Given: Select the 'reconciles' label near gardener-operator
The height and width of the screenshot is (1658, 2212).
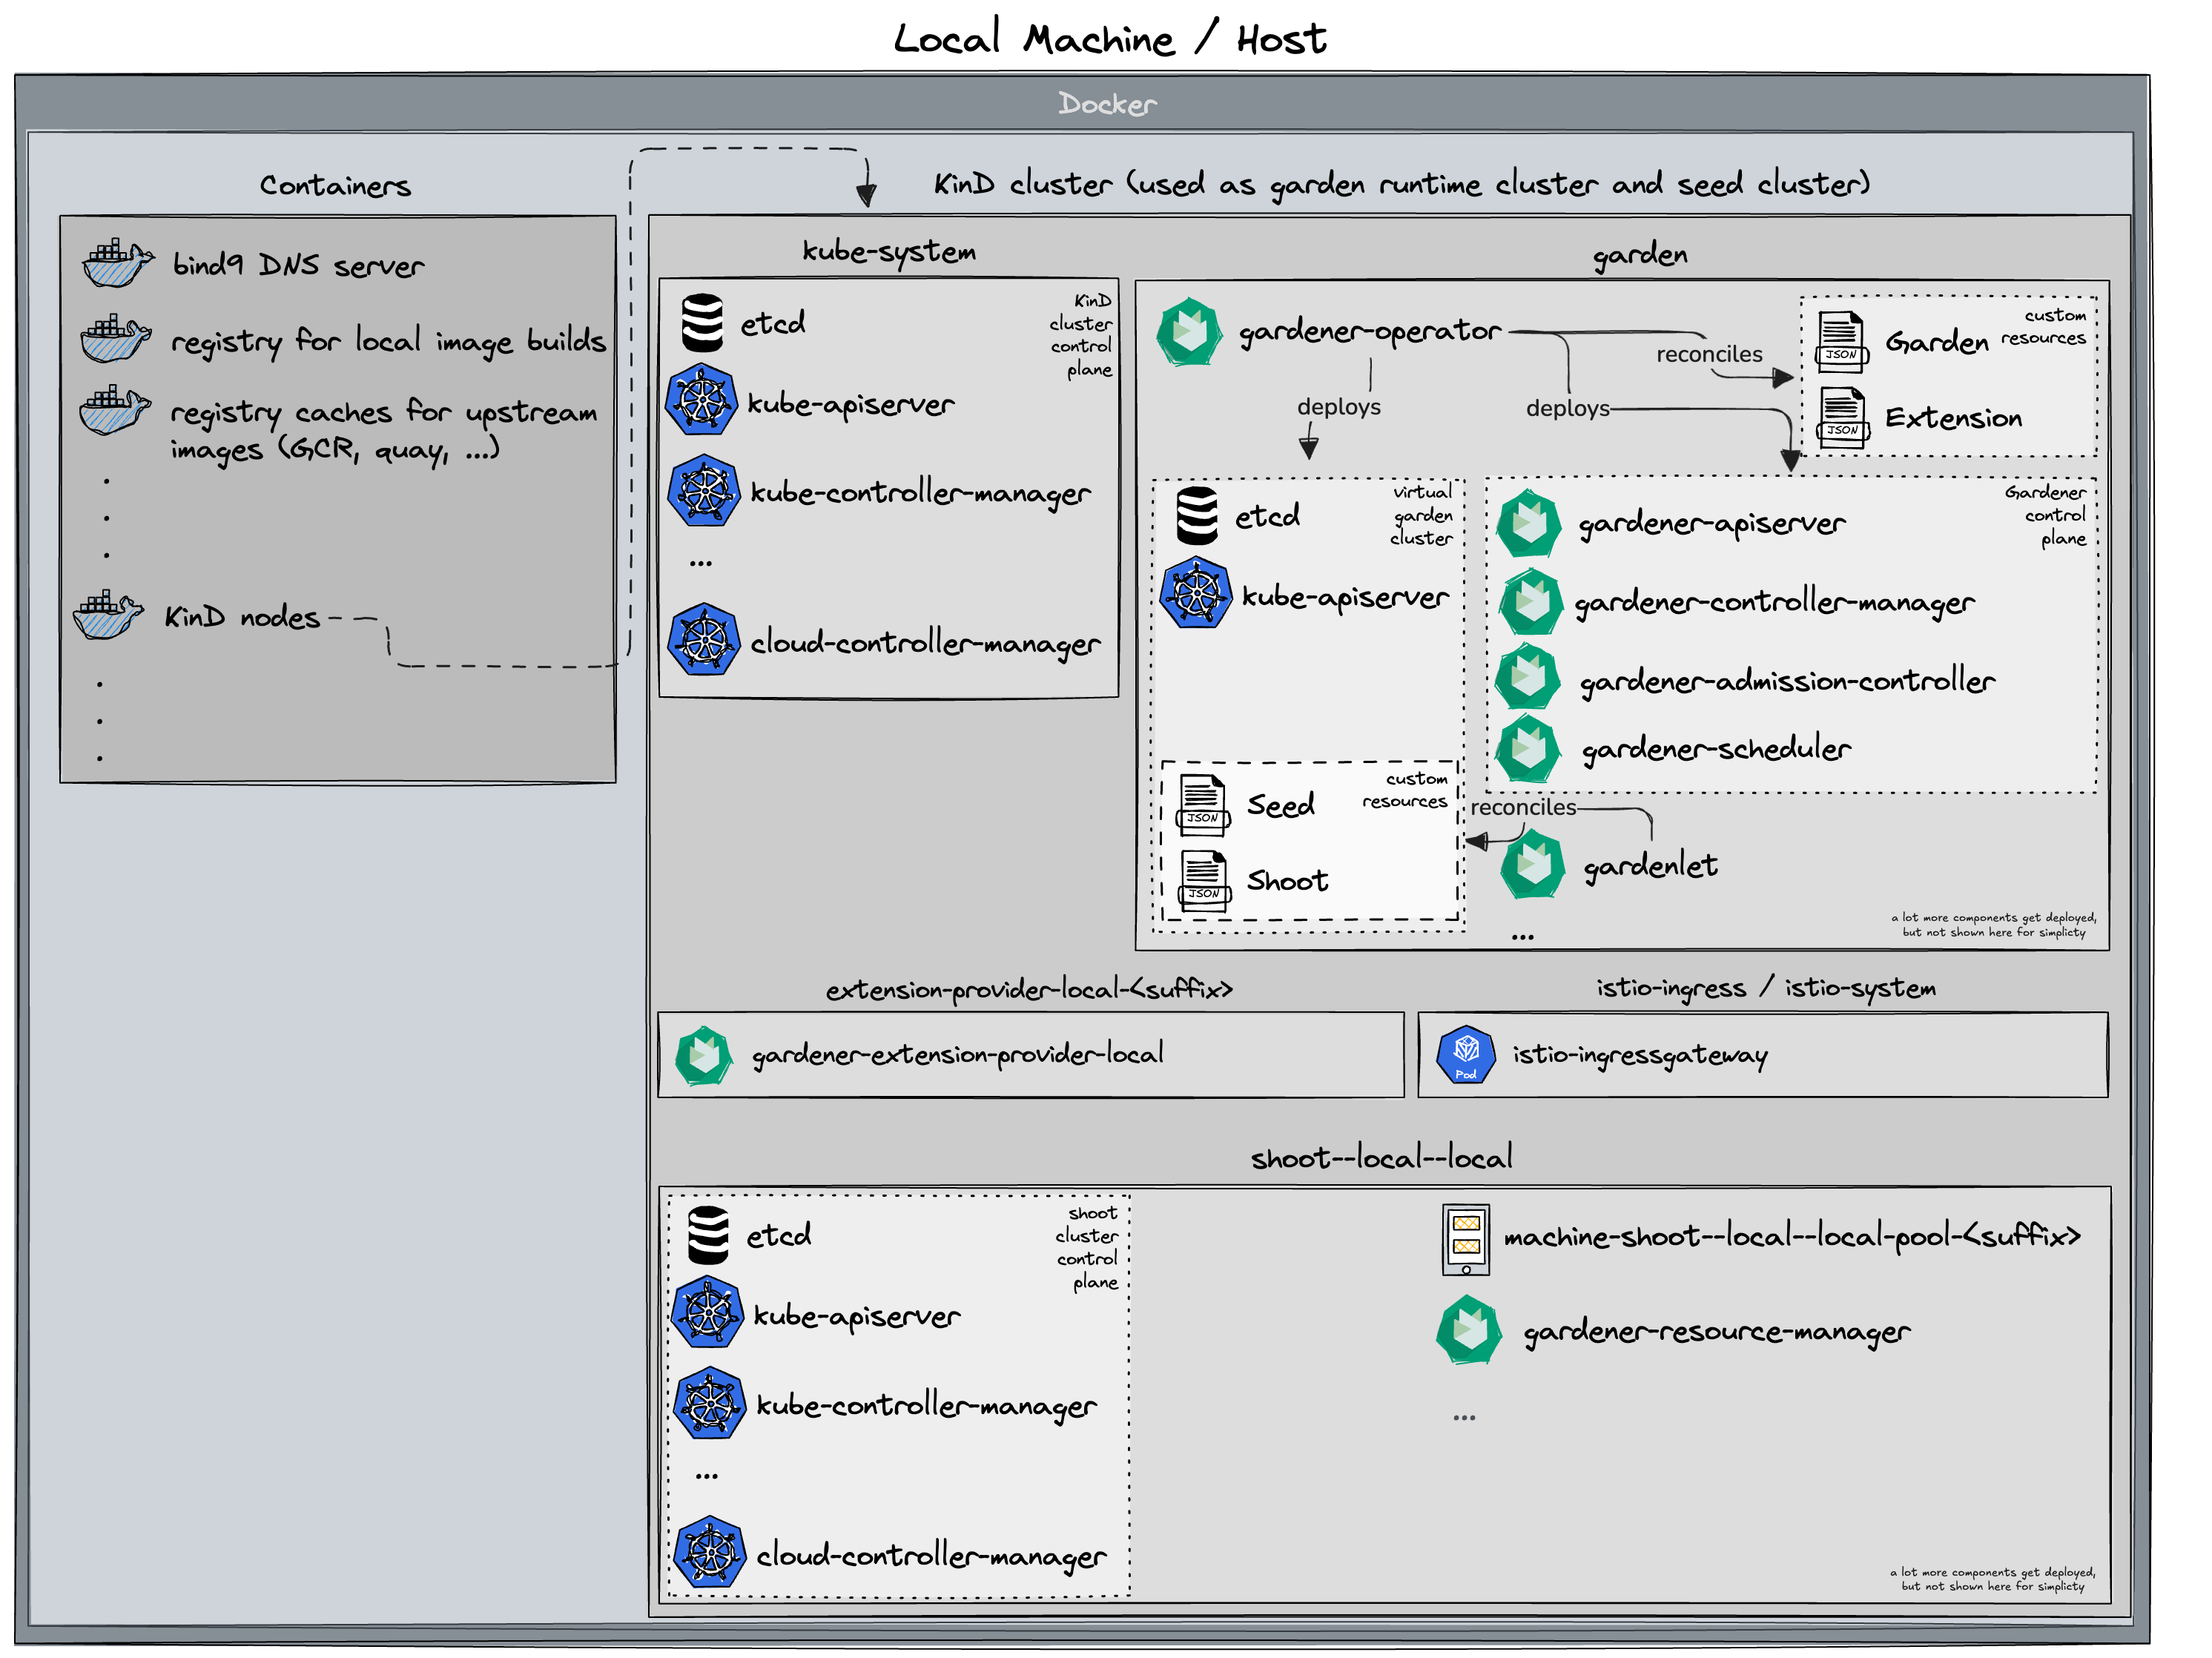Looking at the screenshot, I should (1709, 354).
